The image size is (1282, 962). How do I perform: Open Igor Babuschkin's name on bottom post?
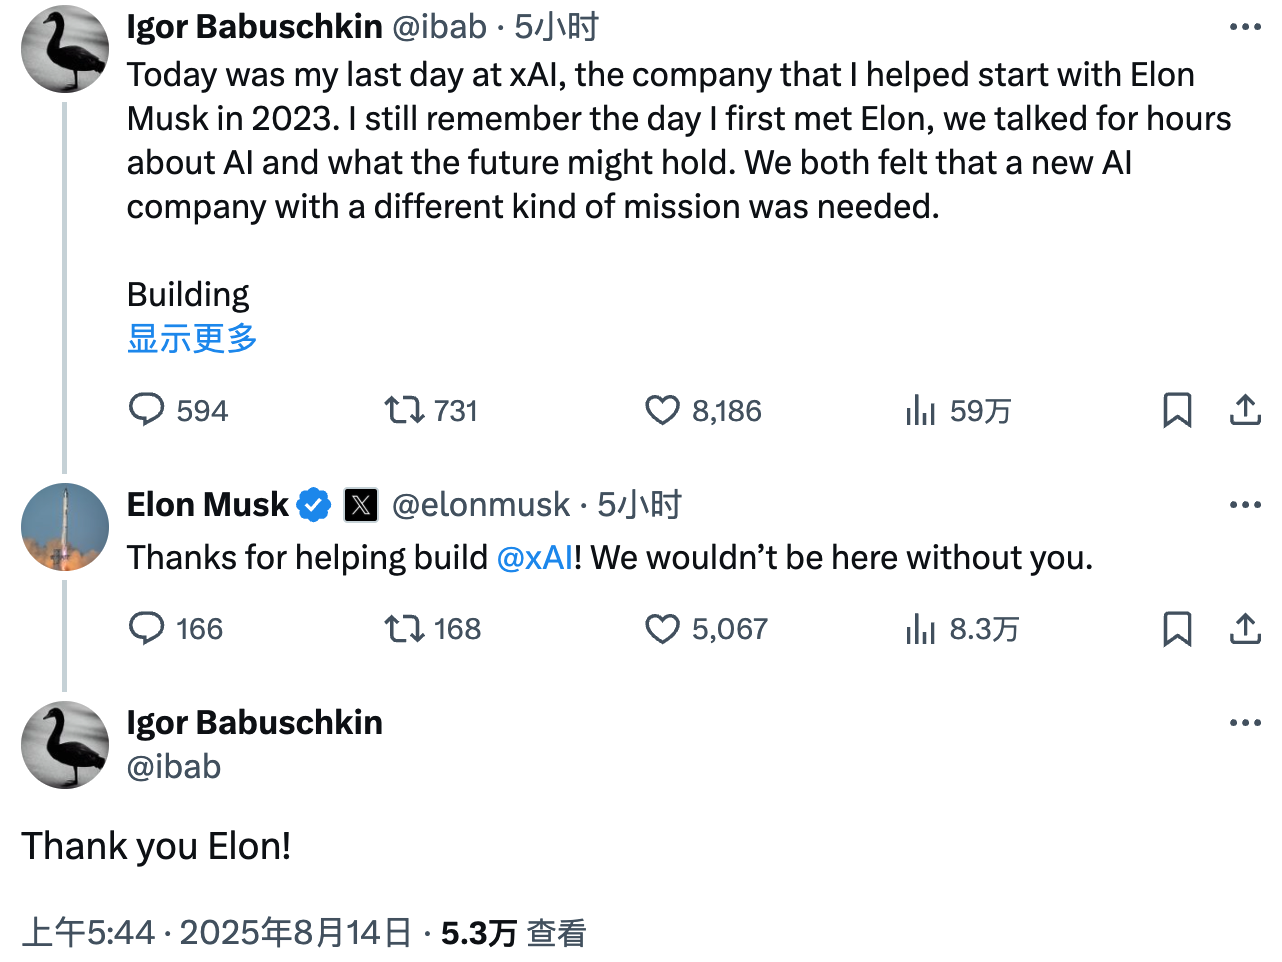click(254, 722)
